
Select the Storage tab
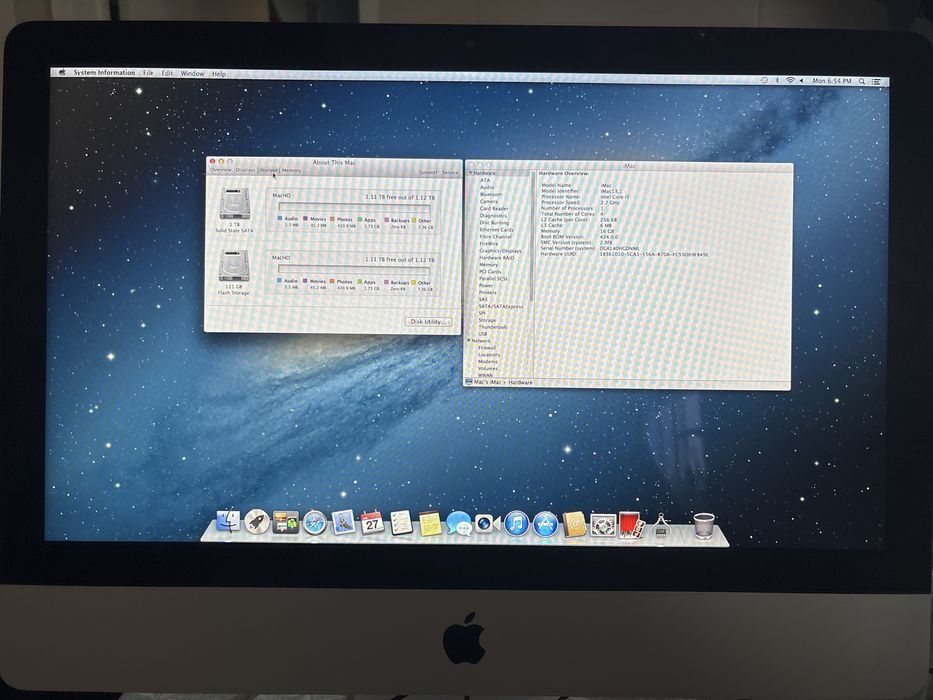269,170
